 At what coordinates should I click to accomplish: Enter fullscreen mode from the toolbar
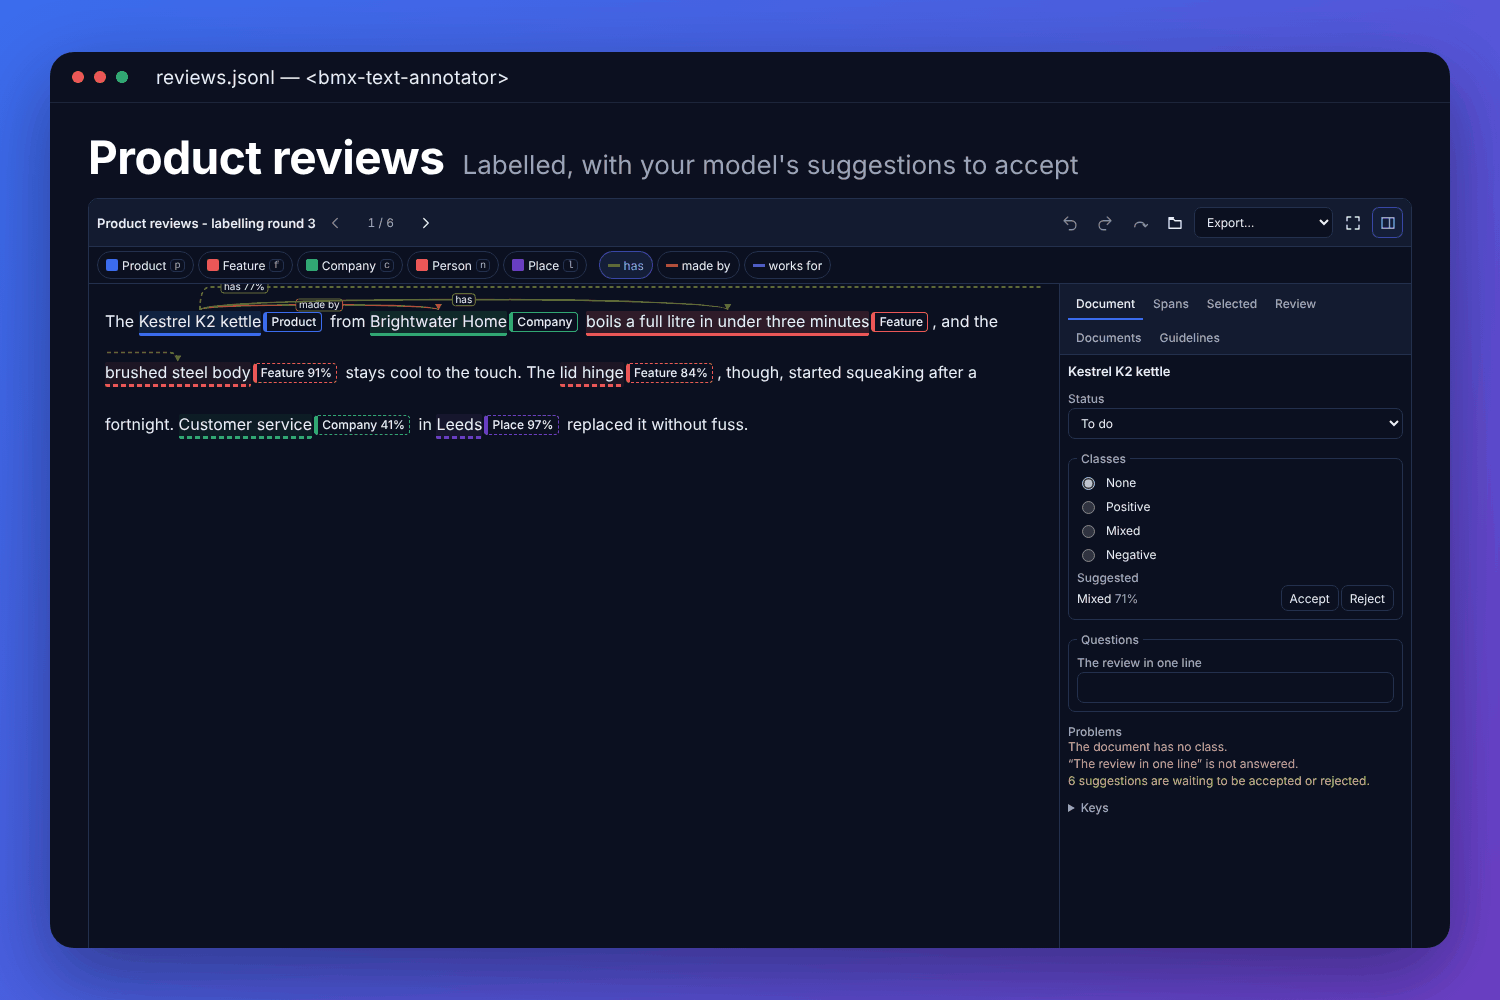[x=1353, y=223]
